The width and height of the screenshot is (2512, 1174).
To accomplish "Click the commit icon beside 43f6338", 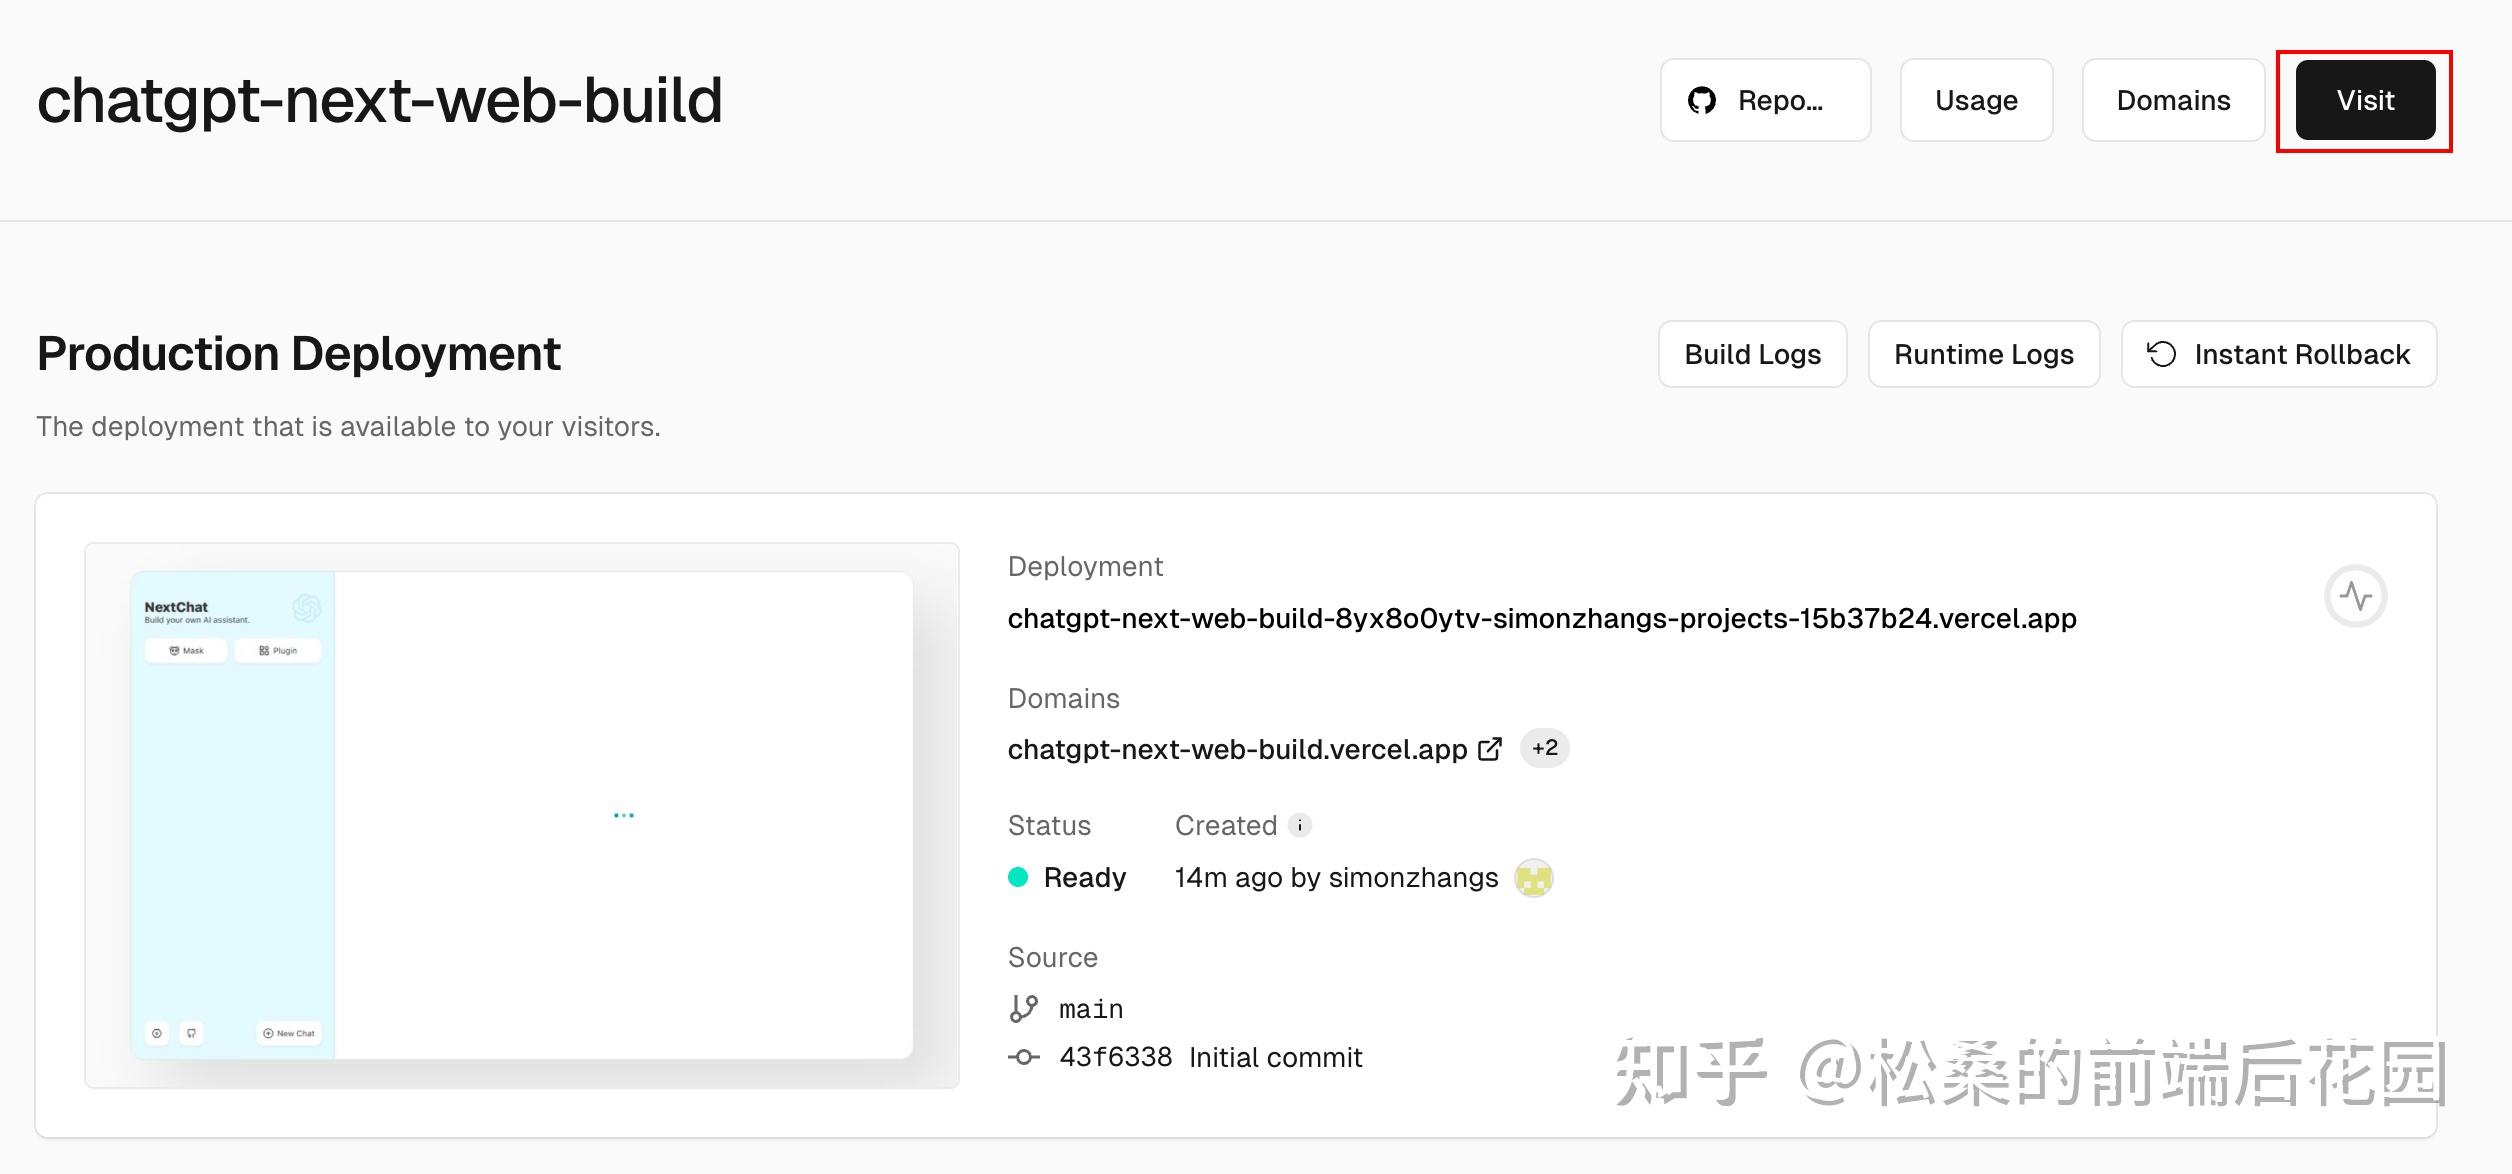I will [x=1023, y=1057].
